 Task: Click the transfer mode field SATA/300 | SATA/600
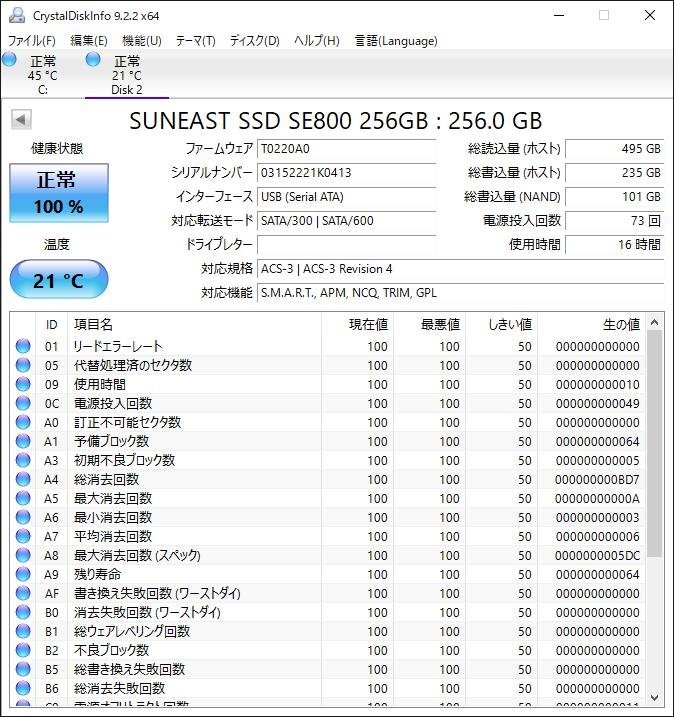tap(346, 221)
